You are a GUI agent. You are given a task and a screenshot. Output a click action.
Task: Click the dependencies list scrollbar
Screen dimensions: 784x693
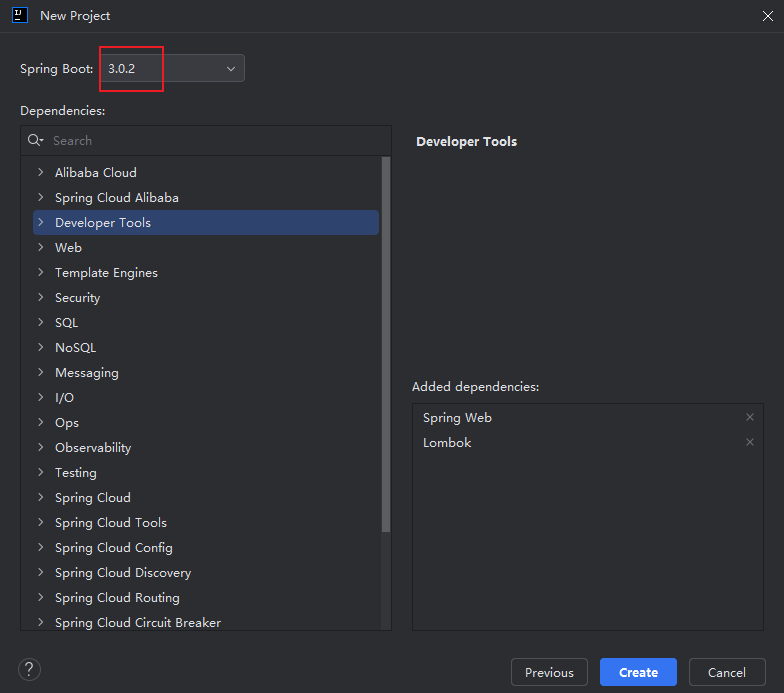[386, 344]
